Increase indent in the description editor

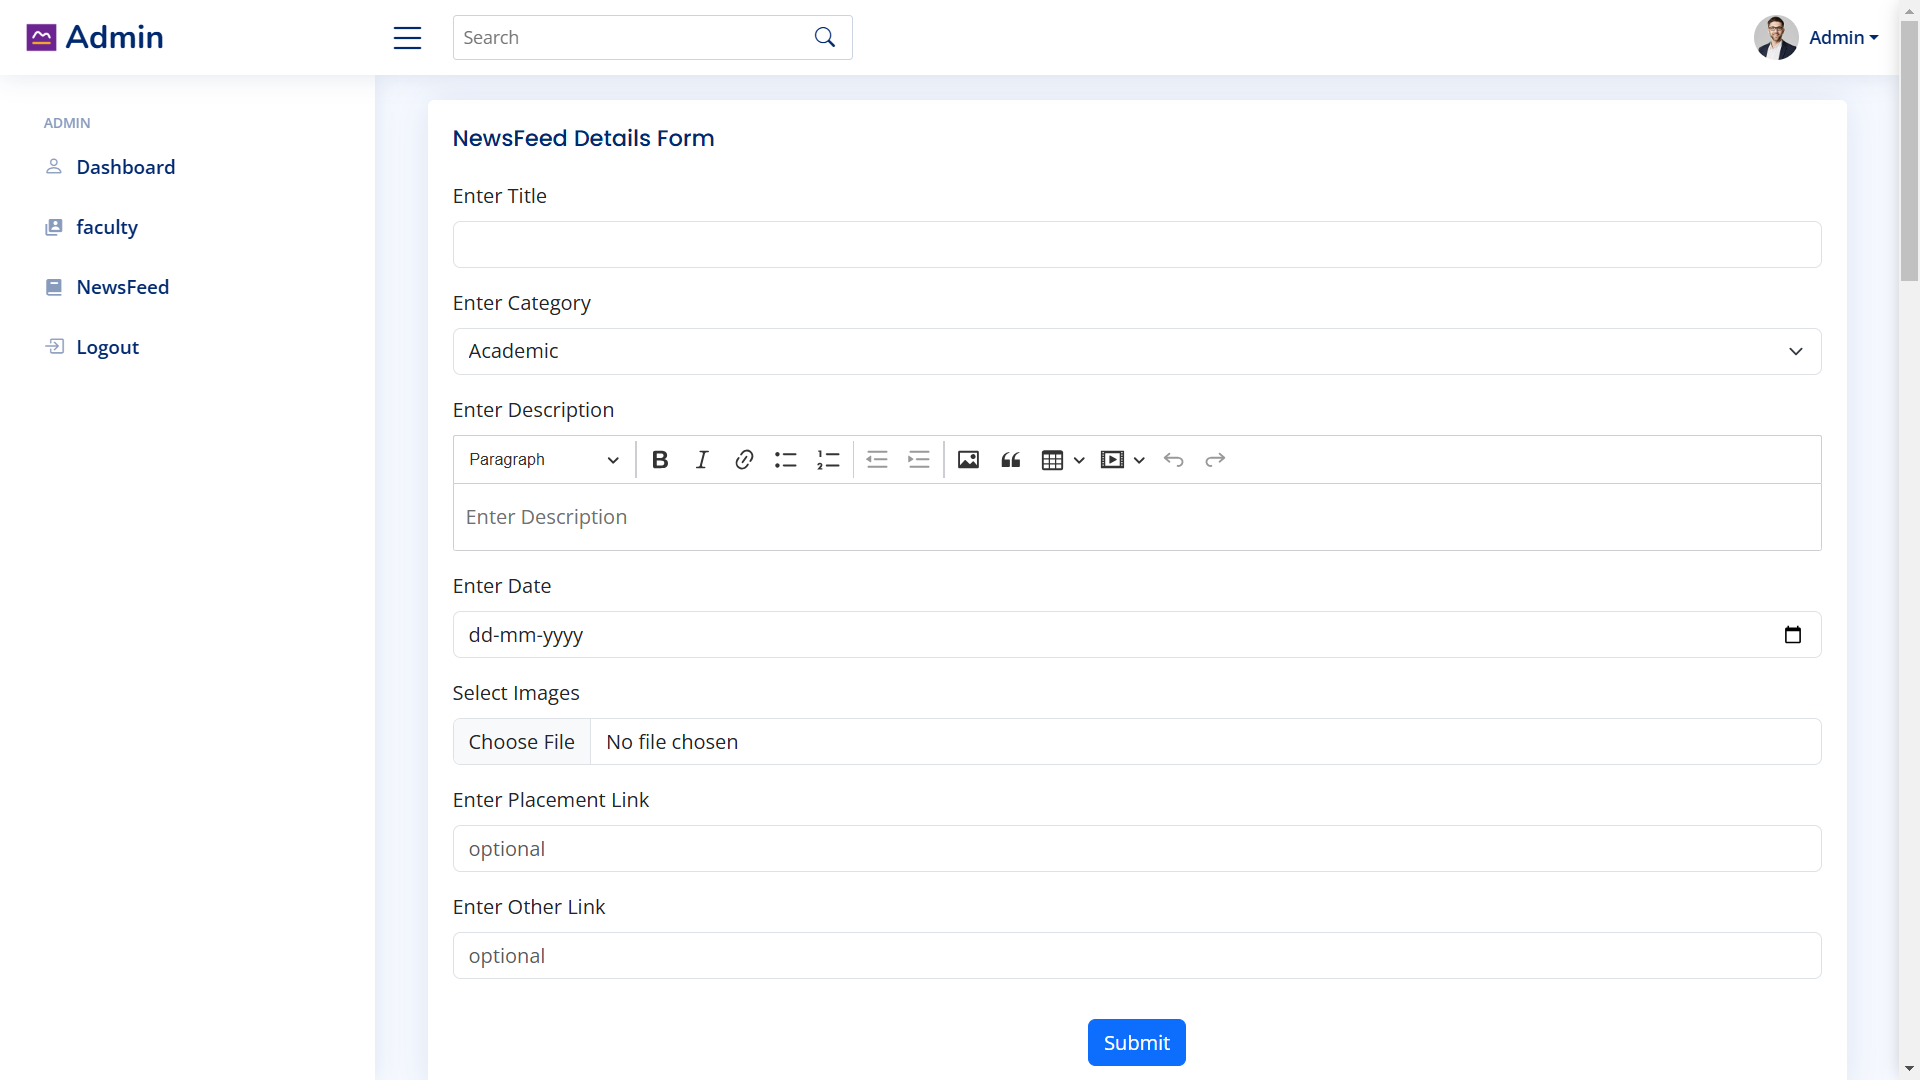tap(919, 459)
